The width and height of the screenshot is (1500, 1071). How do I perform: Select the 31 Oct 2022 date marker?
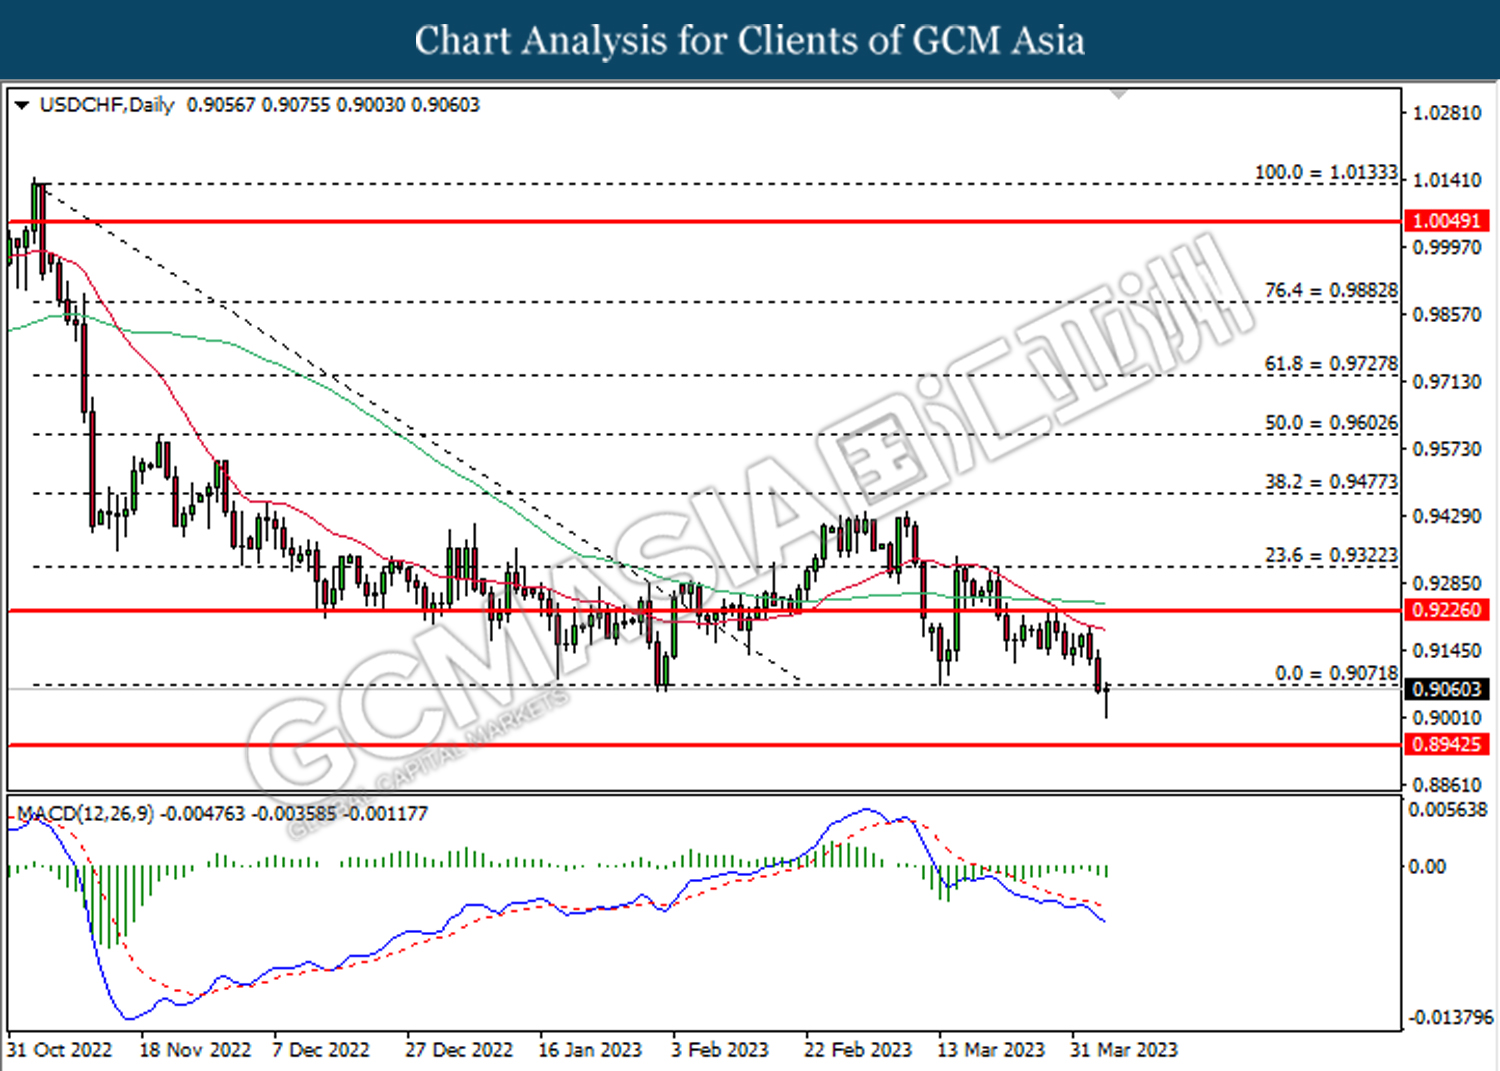click(x=60, y=1050)
